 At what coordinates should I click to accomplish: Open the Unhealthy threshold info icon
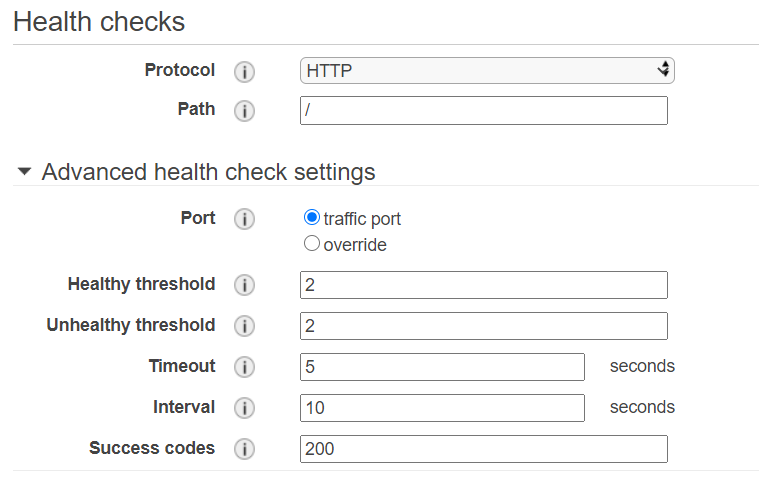(x=244, y=327)
